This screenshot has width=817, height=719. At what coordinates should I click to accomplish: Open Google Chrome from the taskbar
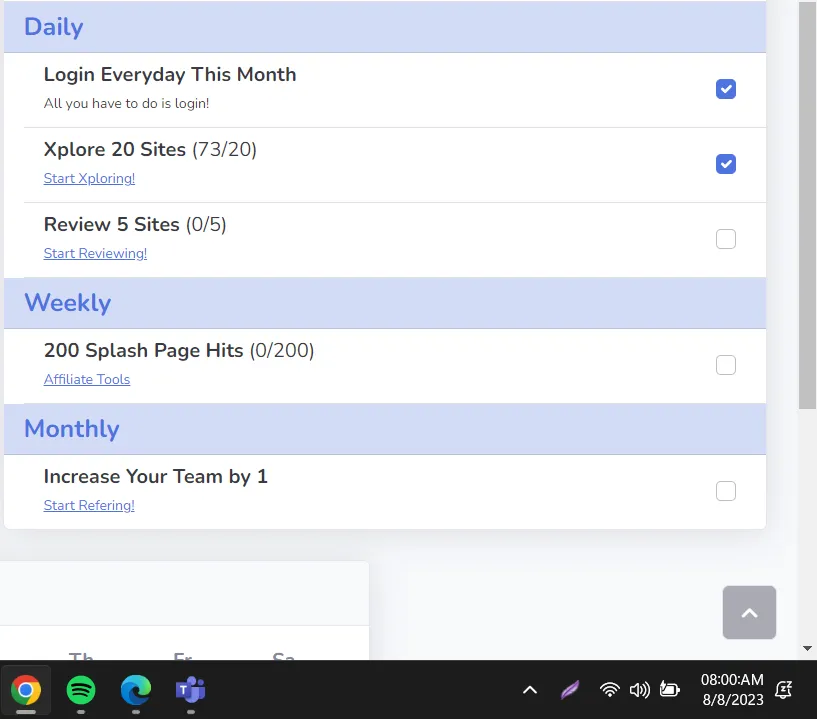[26, 690]
